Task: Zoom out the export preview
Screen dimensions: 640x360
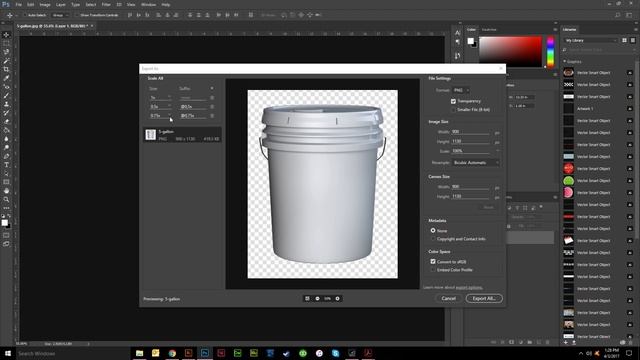Action: (317, 298)
